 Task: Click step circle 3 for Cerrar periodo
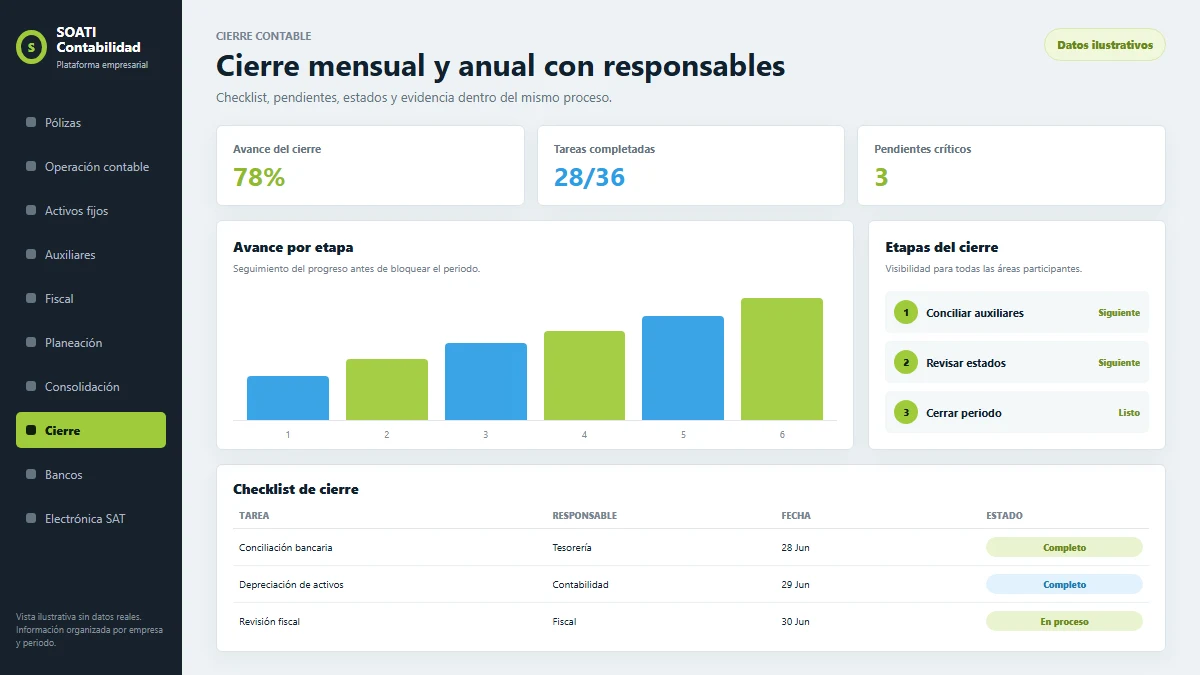click(906, 413)
